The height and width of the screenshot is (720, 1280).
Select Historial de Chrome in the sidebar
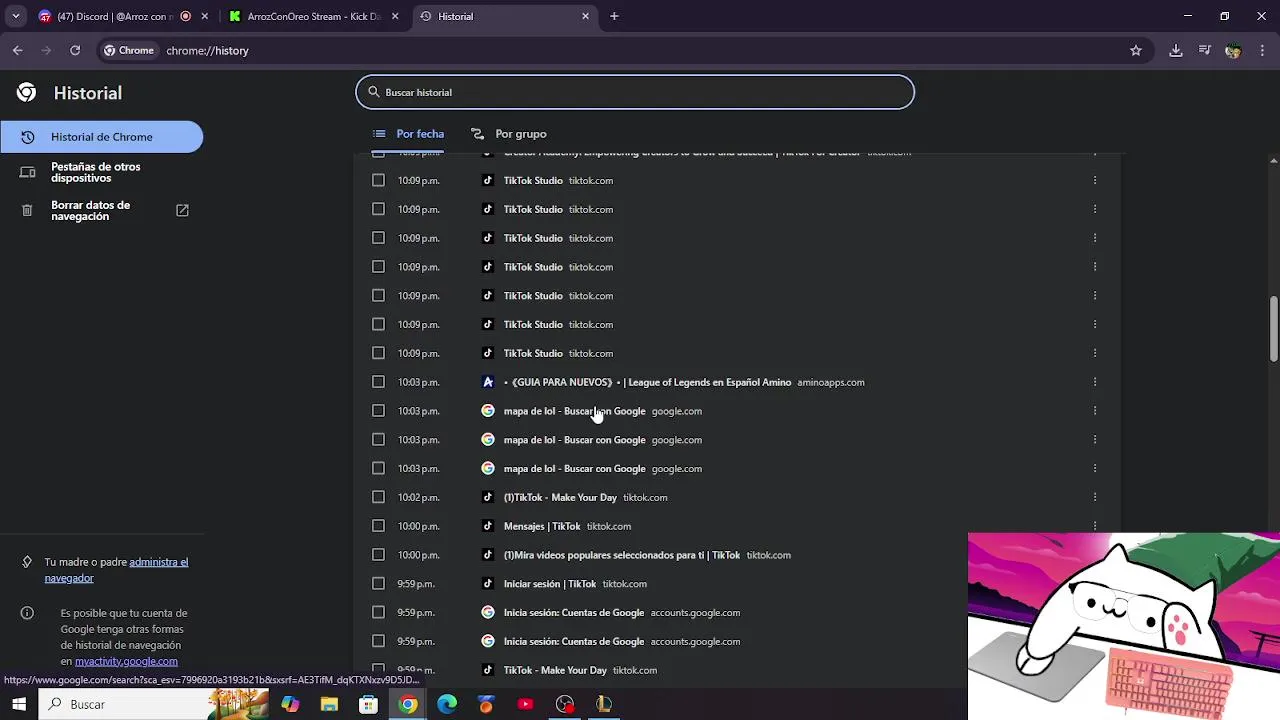101,137
